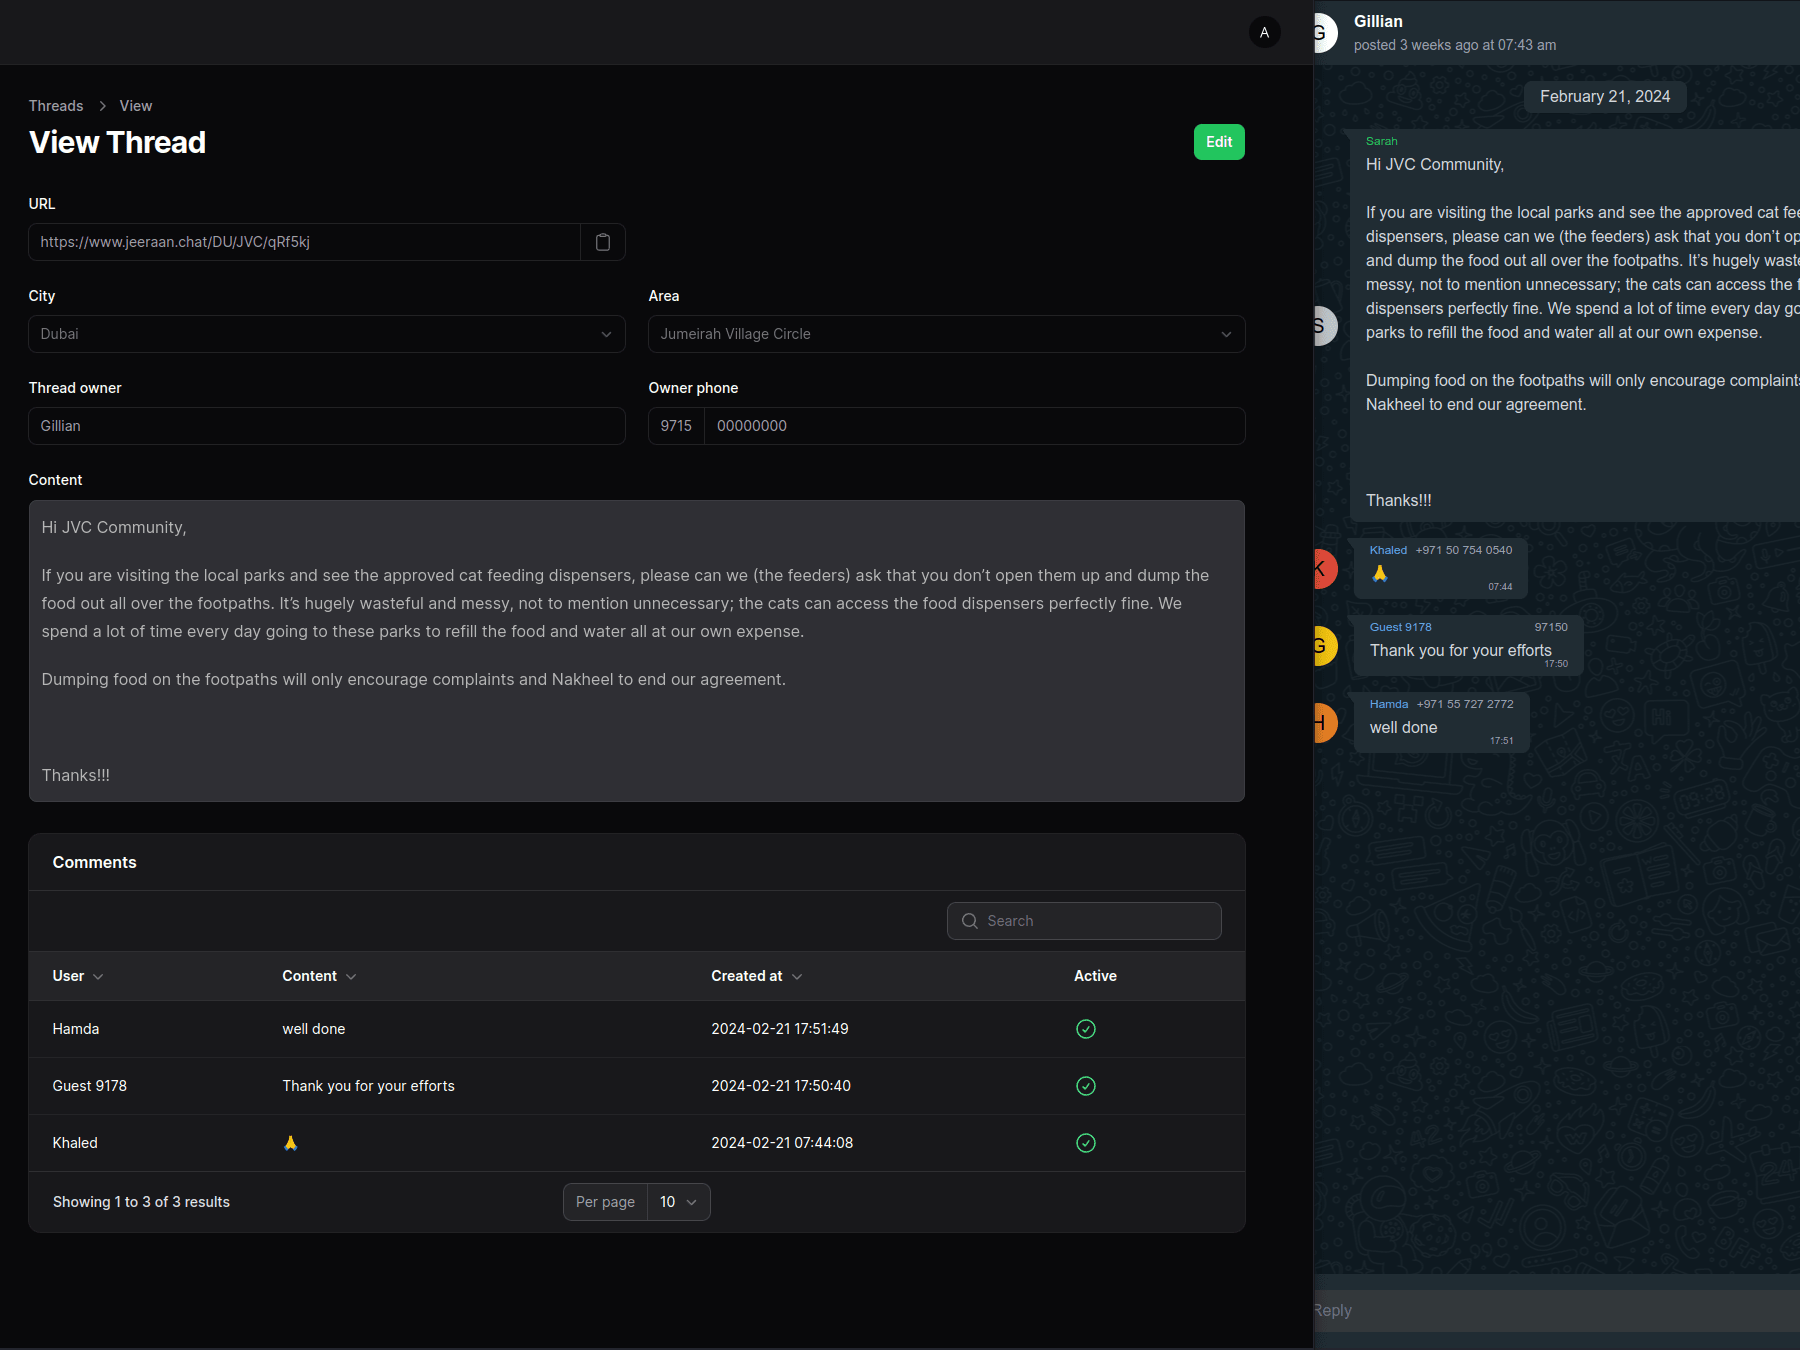Screen dimensions: 1800x1350
Task: Click Sarah's gray avatar in chat preview
Action: click(1325, 326)
